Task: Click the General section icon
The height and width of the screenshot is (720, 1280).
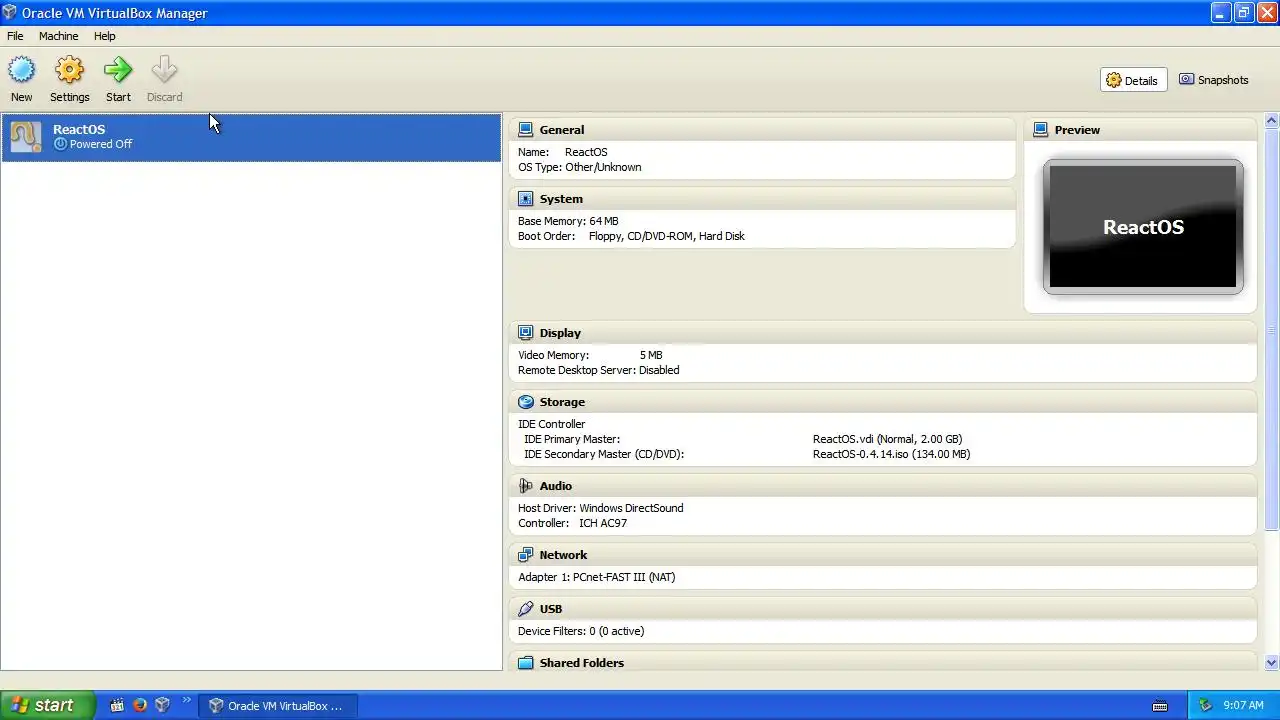Action: pos(525,130)
